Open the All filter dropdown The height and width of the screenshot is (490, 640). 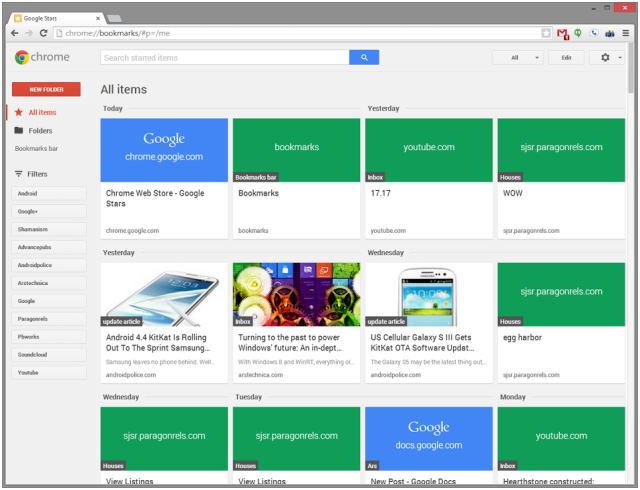click(x=518, y=58)
